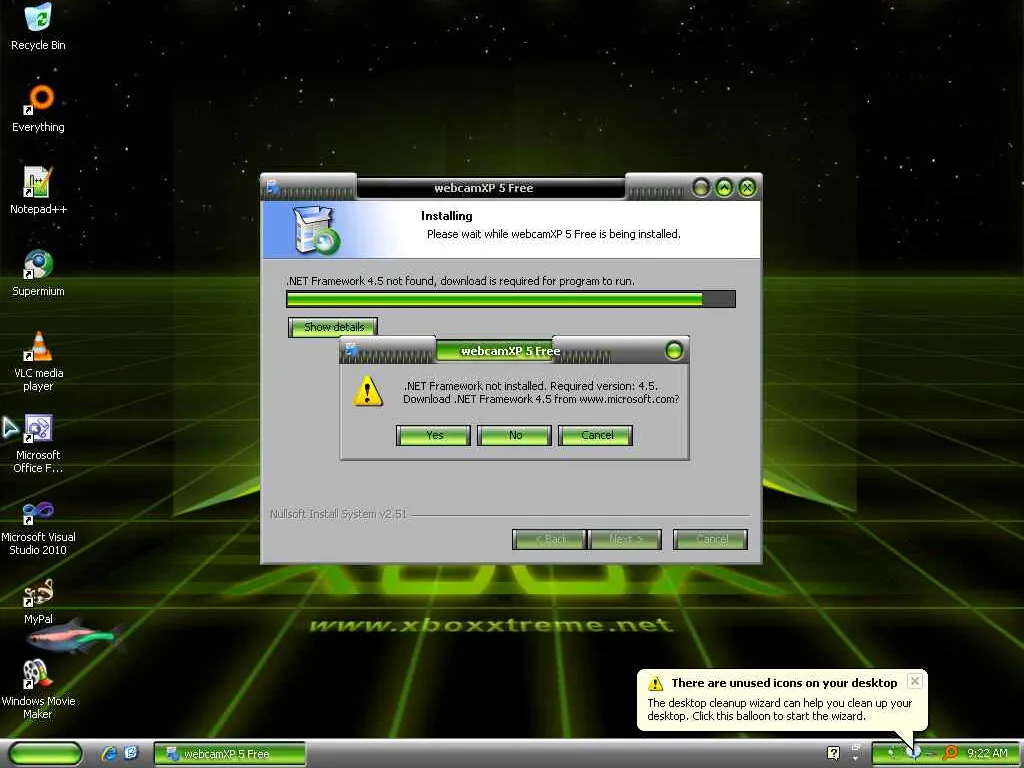
Task: Click the fish image on the desktop
Action: point(73,637)
